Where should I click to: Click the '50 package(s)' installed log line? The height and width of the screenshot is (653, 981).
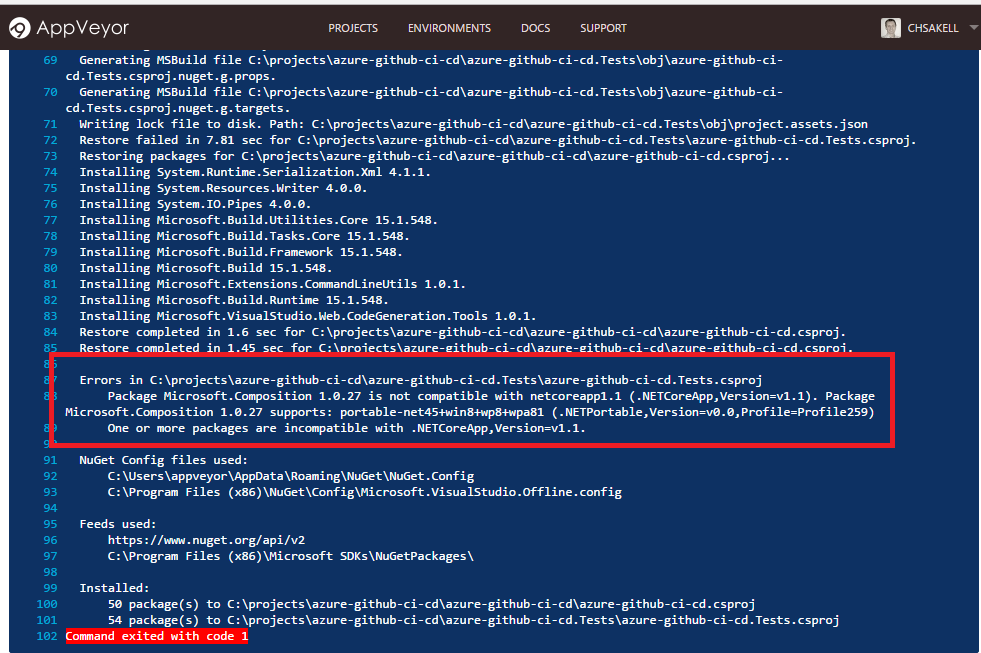pyautogui.click(x=430, y=604)
